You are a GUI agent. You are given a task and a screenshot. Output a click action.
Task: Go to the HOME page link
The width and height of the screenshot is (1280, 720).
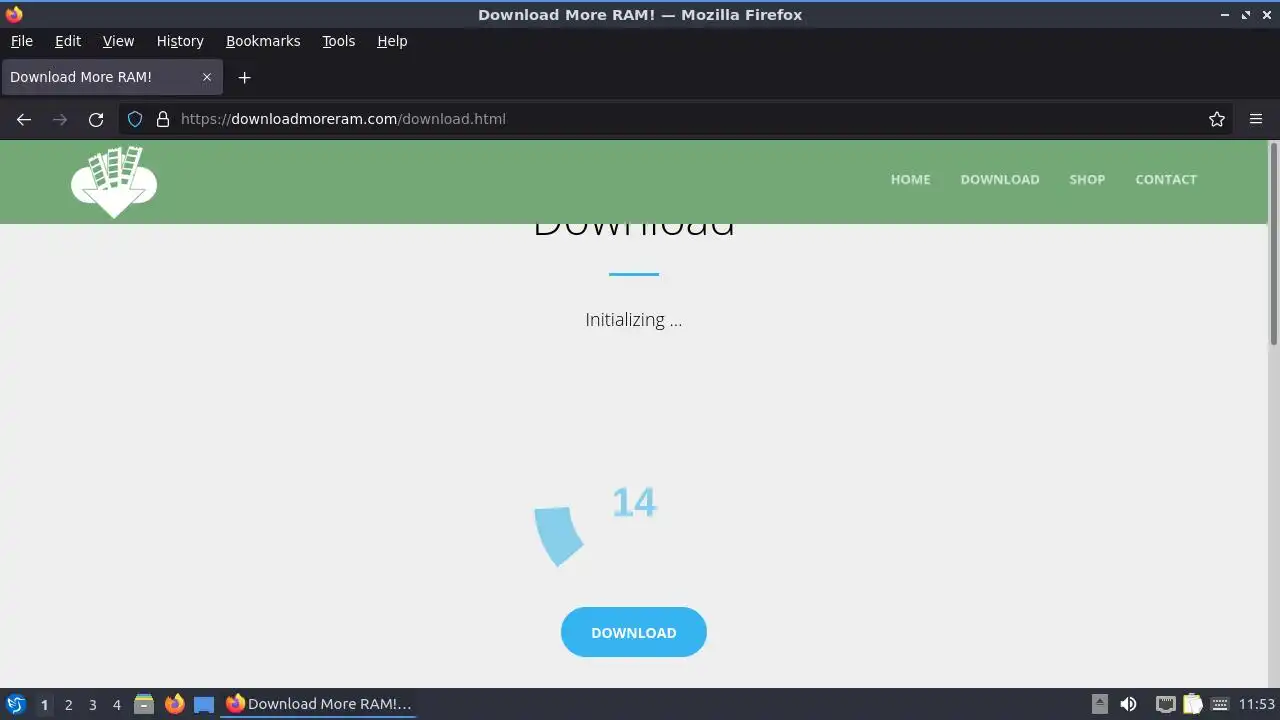(x=910, y=180)
